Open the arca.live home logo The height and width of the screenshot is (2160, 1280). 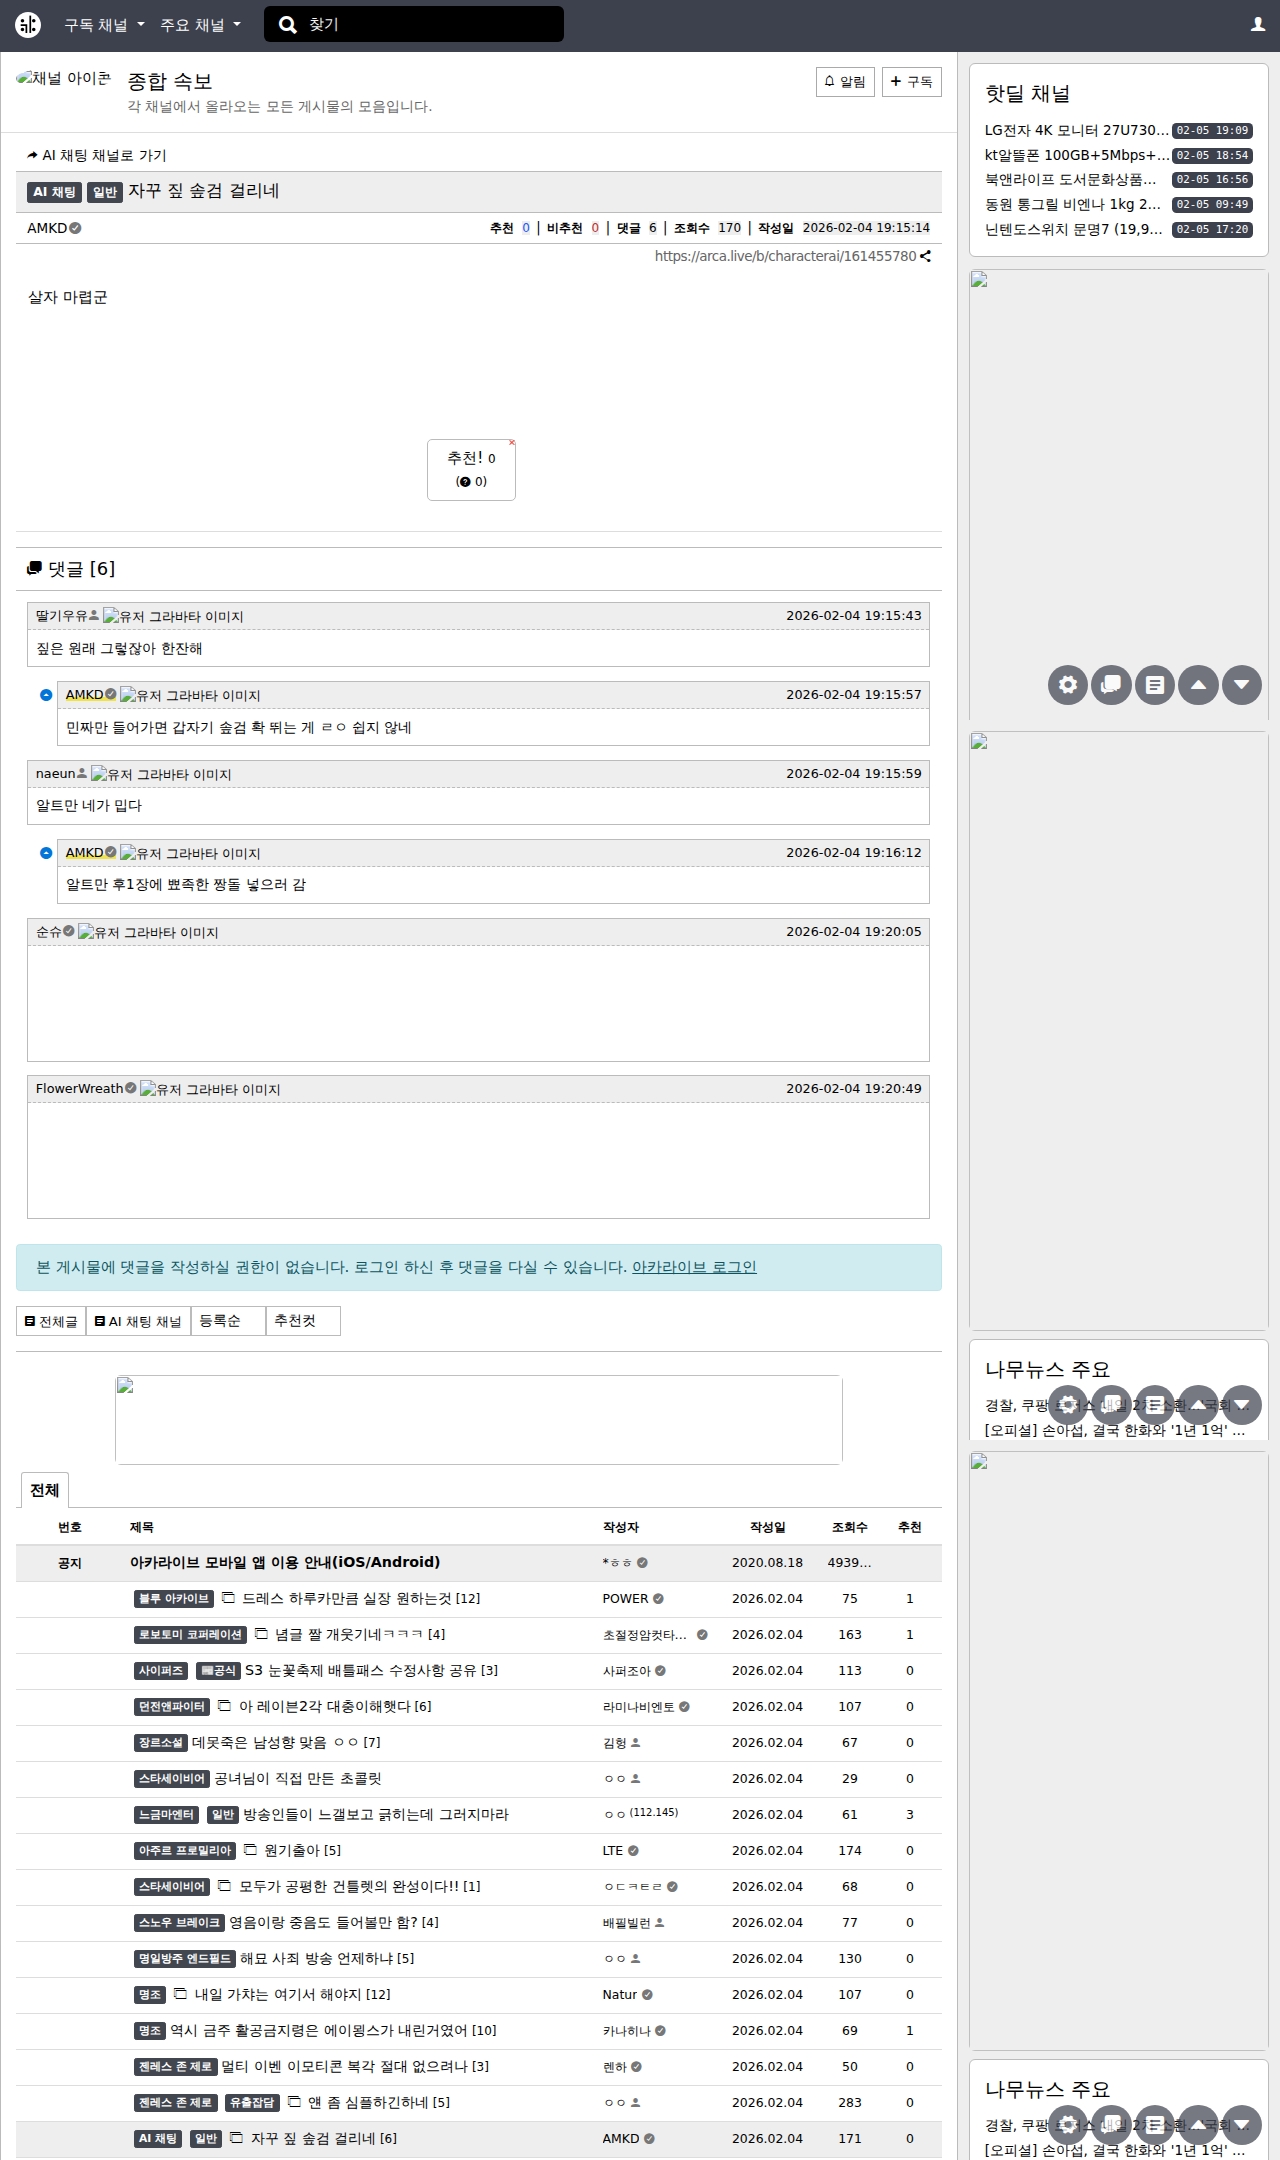pyautogui.click(x=28, y=25)
